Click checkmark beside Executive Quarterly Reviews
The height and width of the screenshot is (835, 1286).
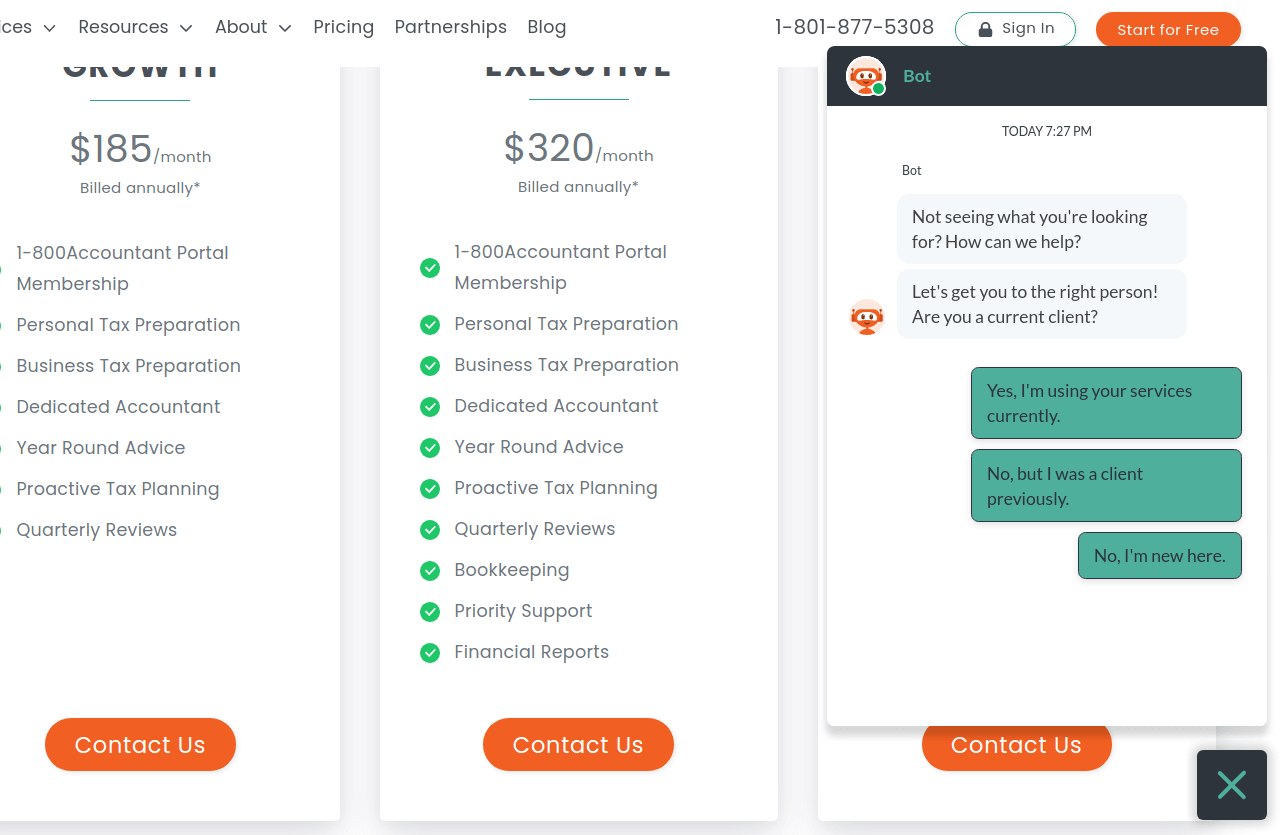[x=430, y=530]
